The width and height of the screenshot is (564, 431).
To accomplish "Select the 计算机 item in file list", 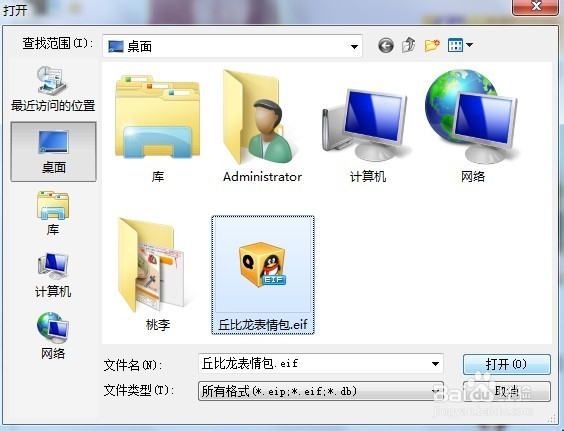I will click(367, 135).
